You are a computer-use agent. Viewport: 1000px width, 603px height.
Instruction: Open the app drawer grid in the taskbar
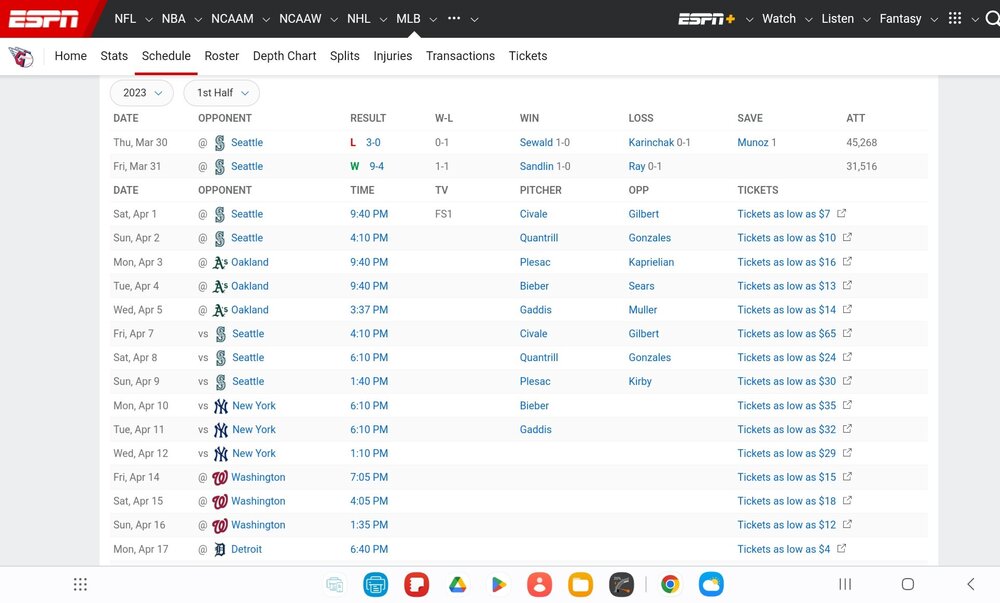point(80,585)
